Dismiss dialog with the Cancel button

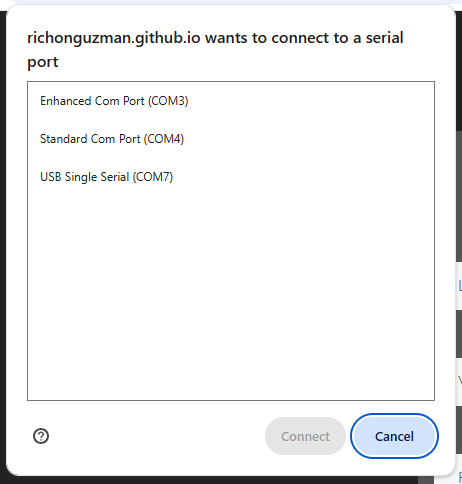tap(394, 436)
